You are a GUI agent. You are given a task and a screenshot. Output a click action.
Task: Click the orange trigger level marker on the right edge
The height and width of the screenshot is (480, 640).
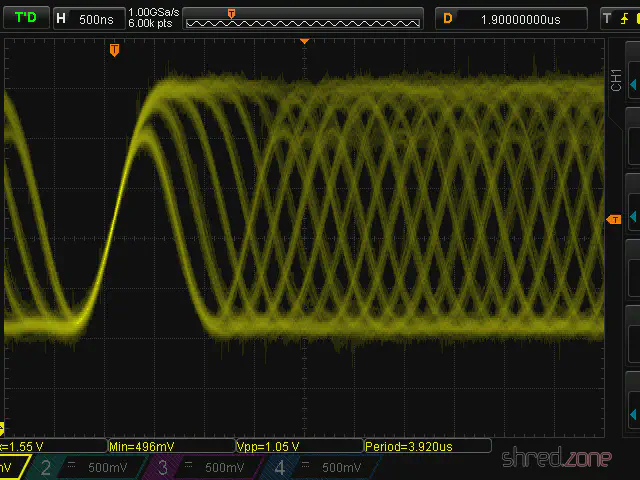[x=614, y=219]
